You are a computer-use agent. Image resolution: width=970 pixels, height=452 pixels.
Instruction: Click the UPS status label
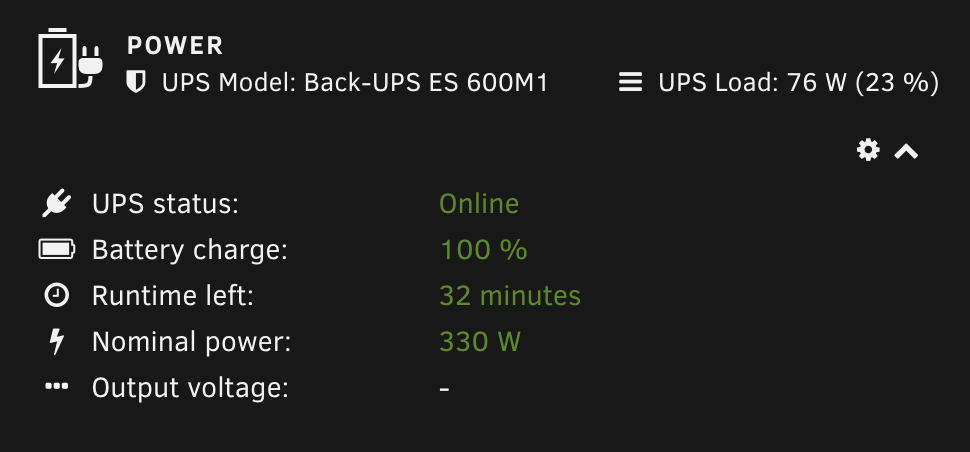165,204
